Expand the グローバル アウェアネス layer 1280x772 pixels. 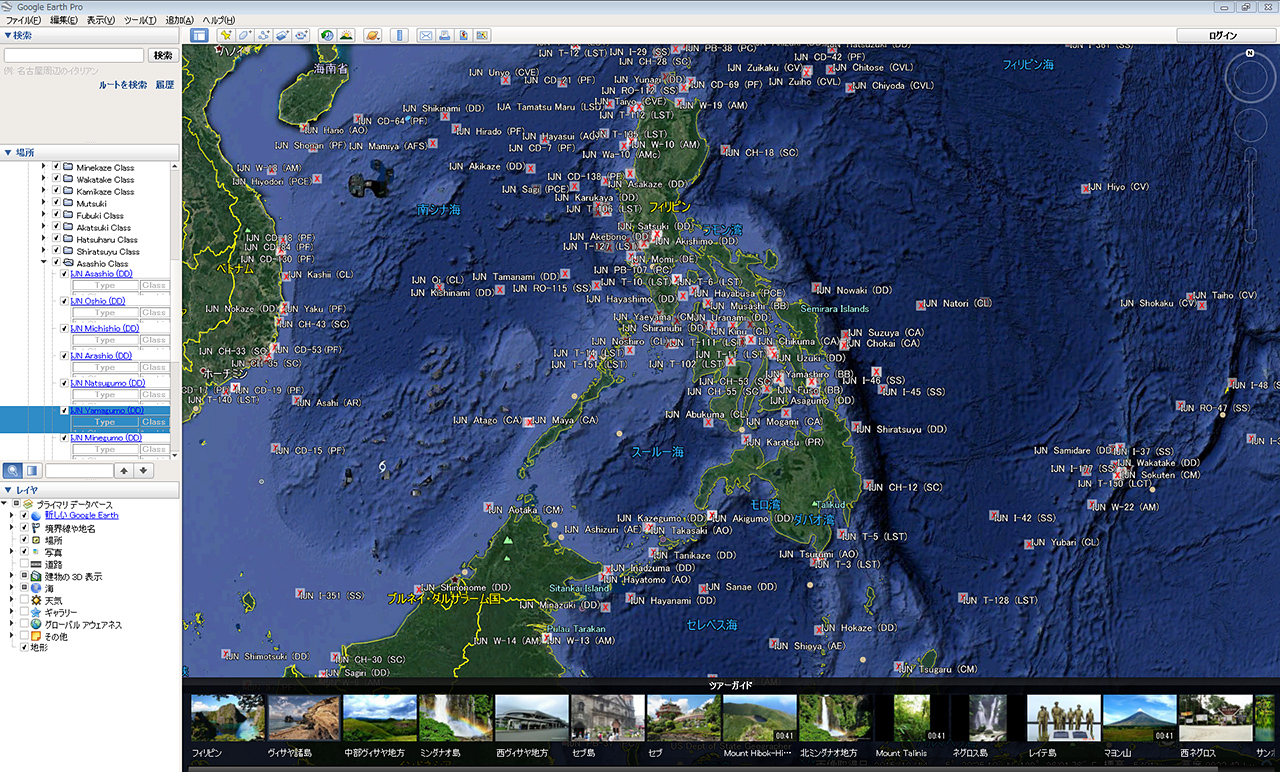(x=12, y=624)
